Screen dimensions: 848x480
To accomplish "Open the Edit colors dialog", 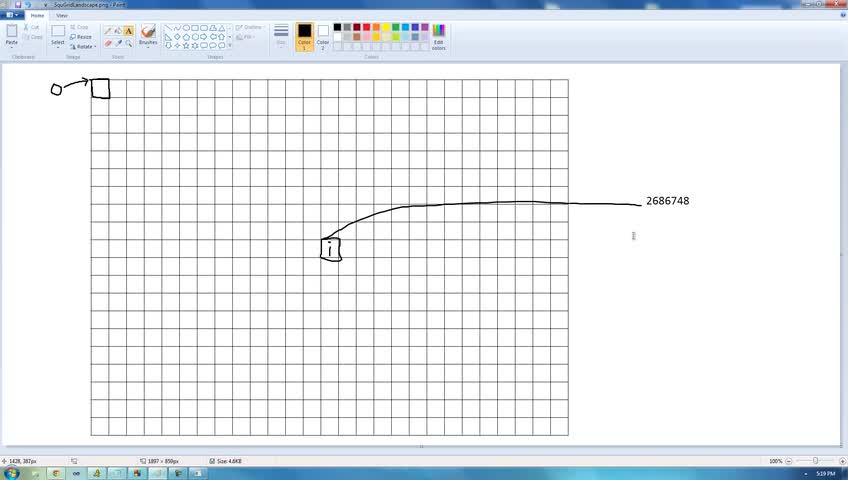I will (x=439, y=37).
